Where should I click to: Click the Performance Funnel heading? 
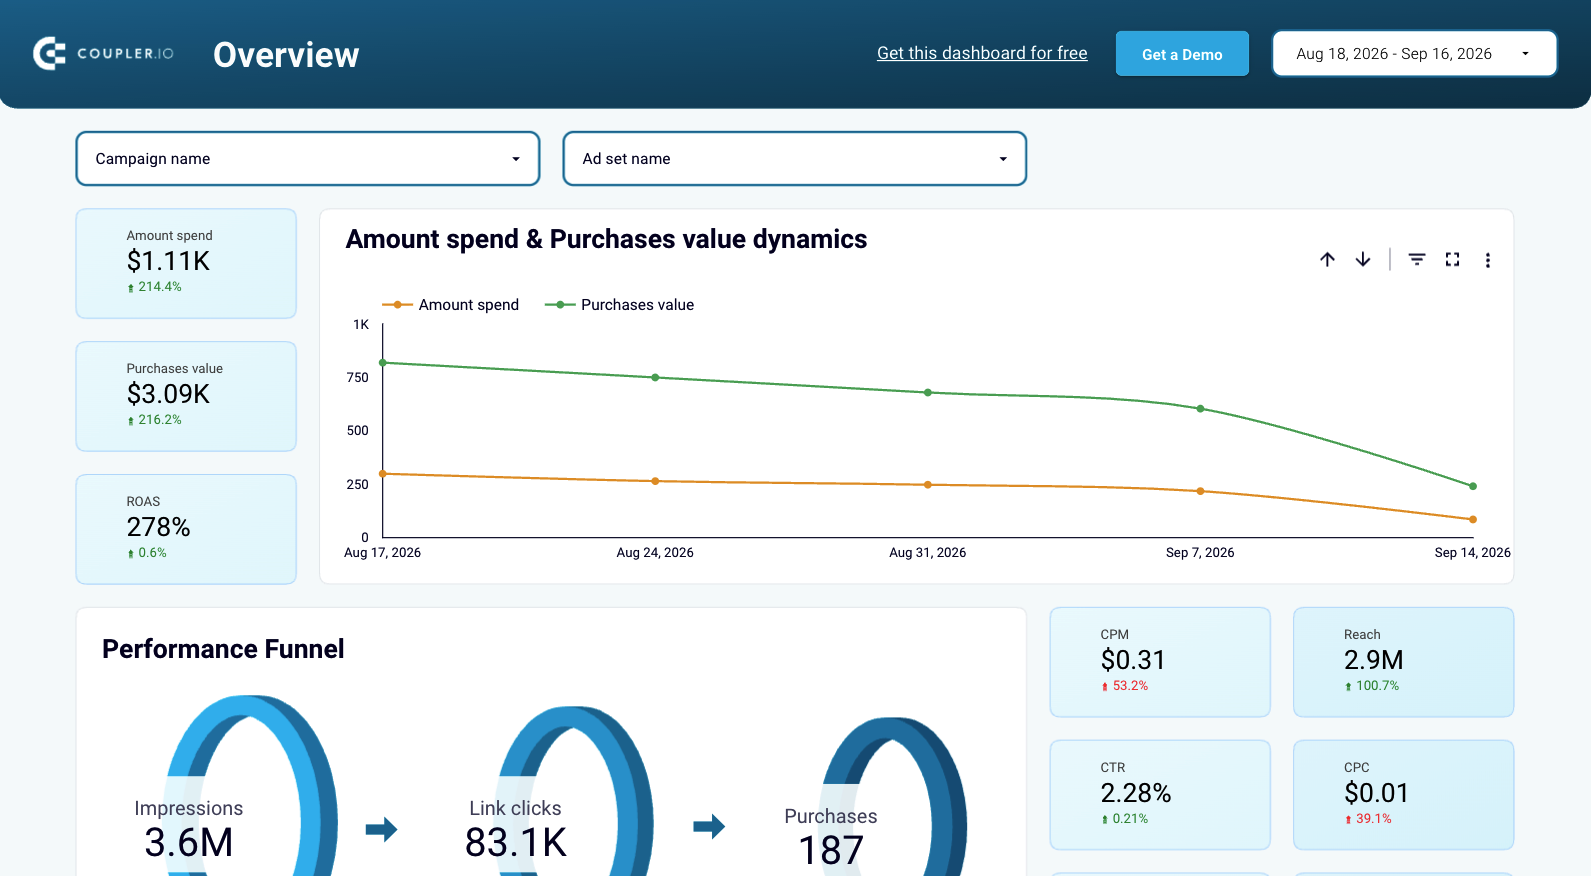tap(223, 649)
